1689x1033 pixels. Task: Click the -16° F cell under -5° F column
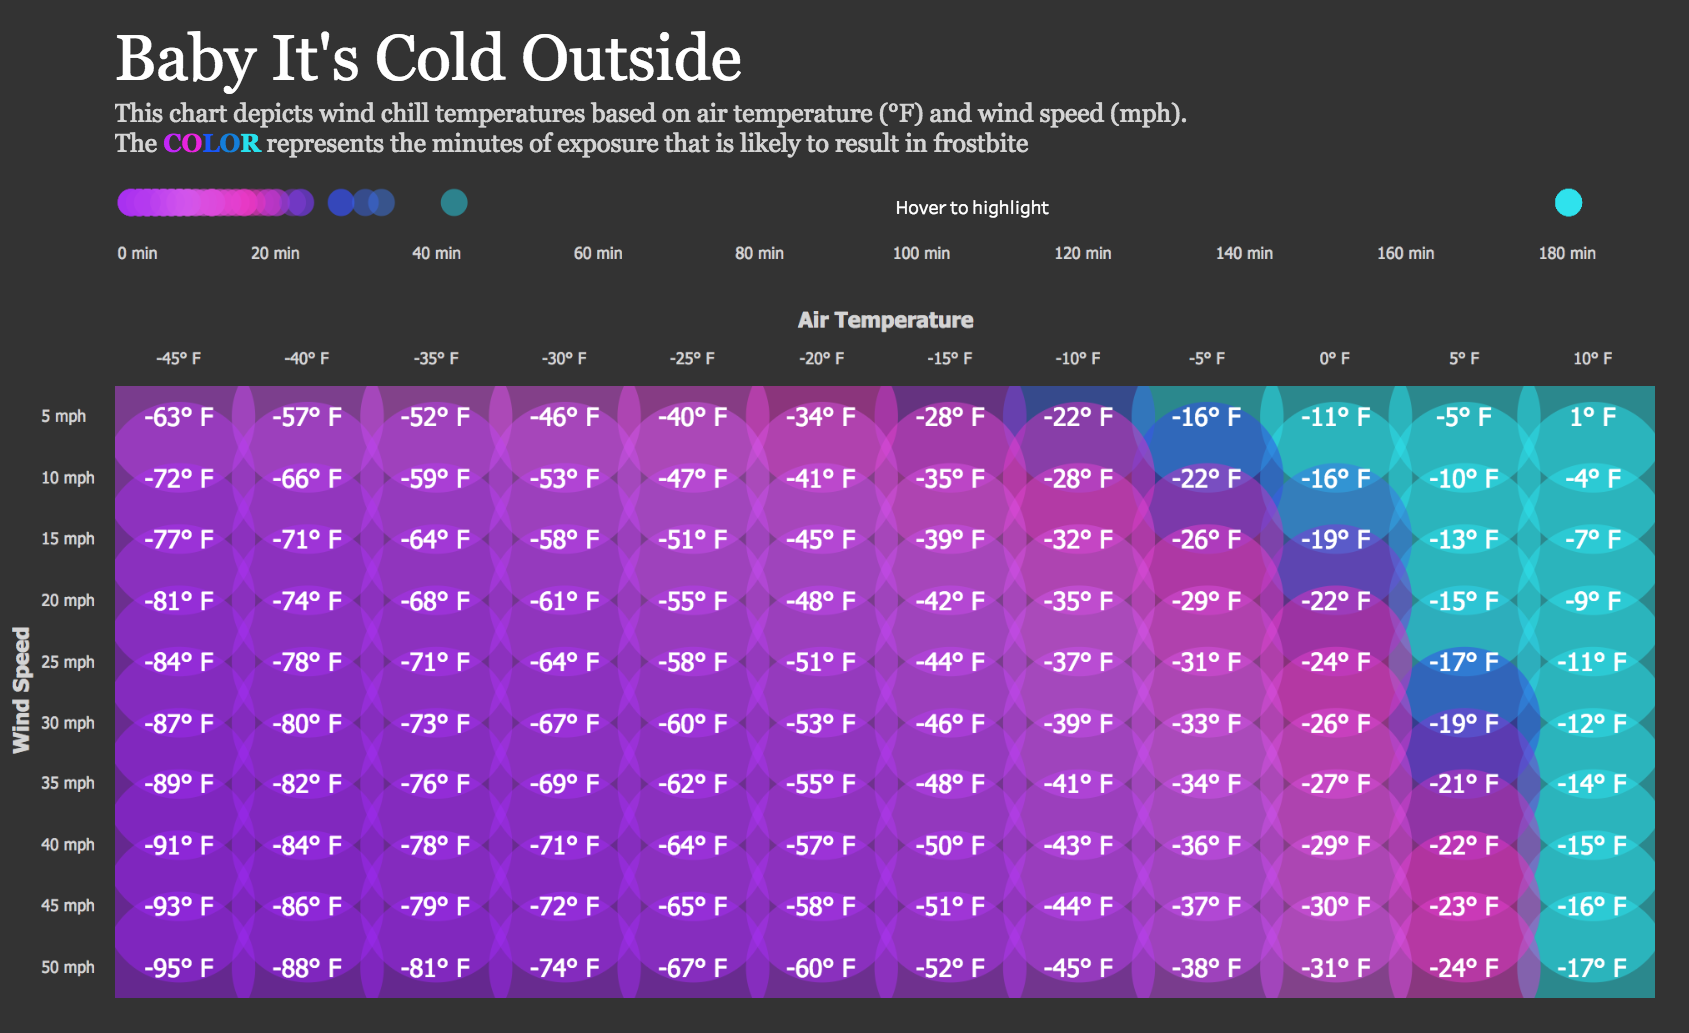click(1206, 417)
